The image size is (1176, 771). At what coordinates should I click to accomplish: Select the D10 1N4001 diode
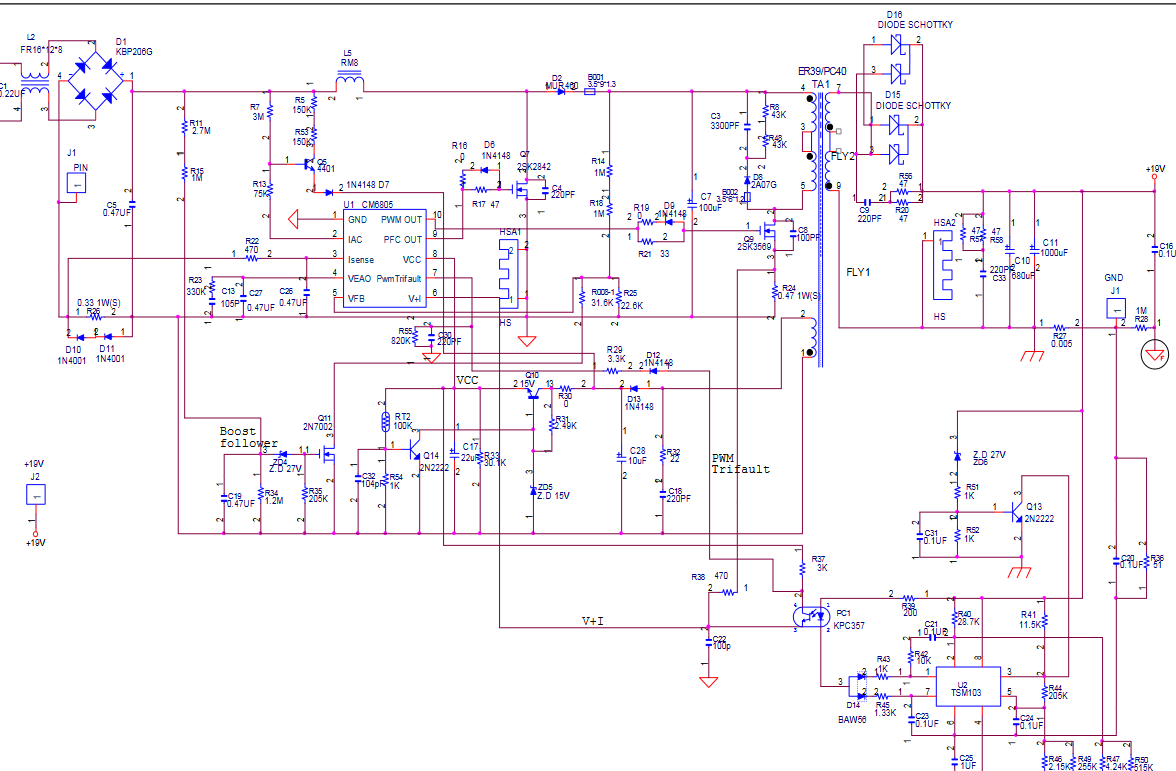tap(80, 338)
